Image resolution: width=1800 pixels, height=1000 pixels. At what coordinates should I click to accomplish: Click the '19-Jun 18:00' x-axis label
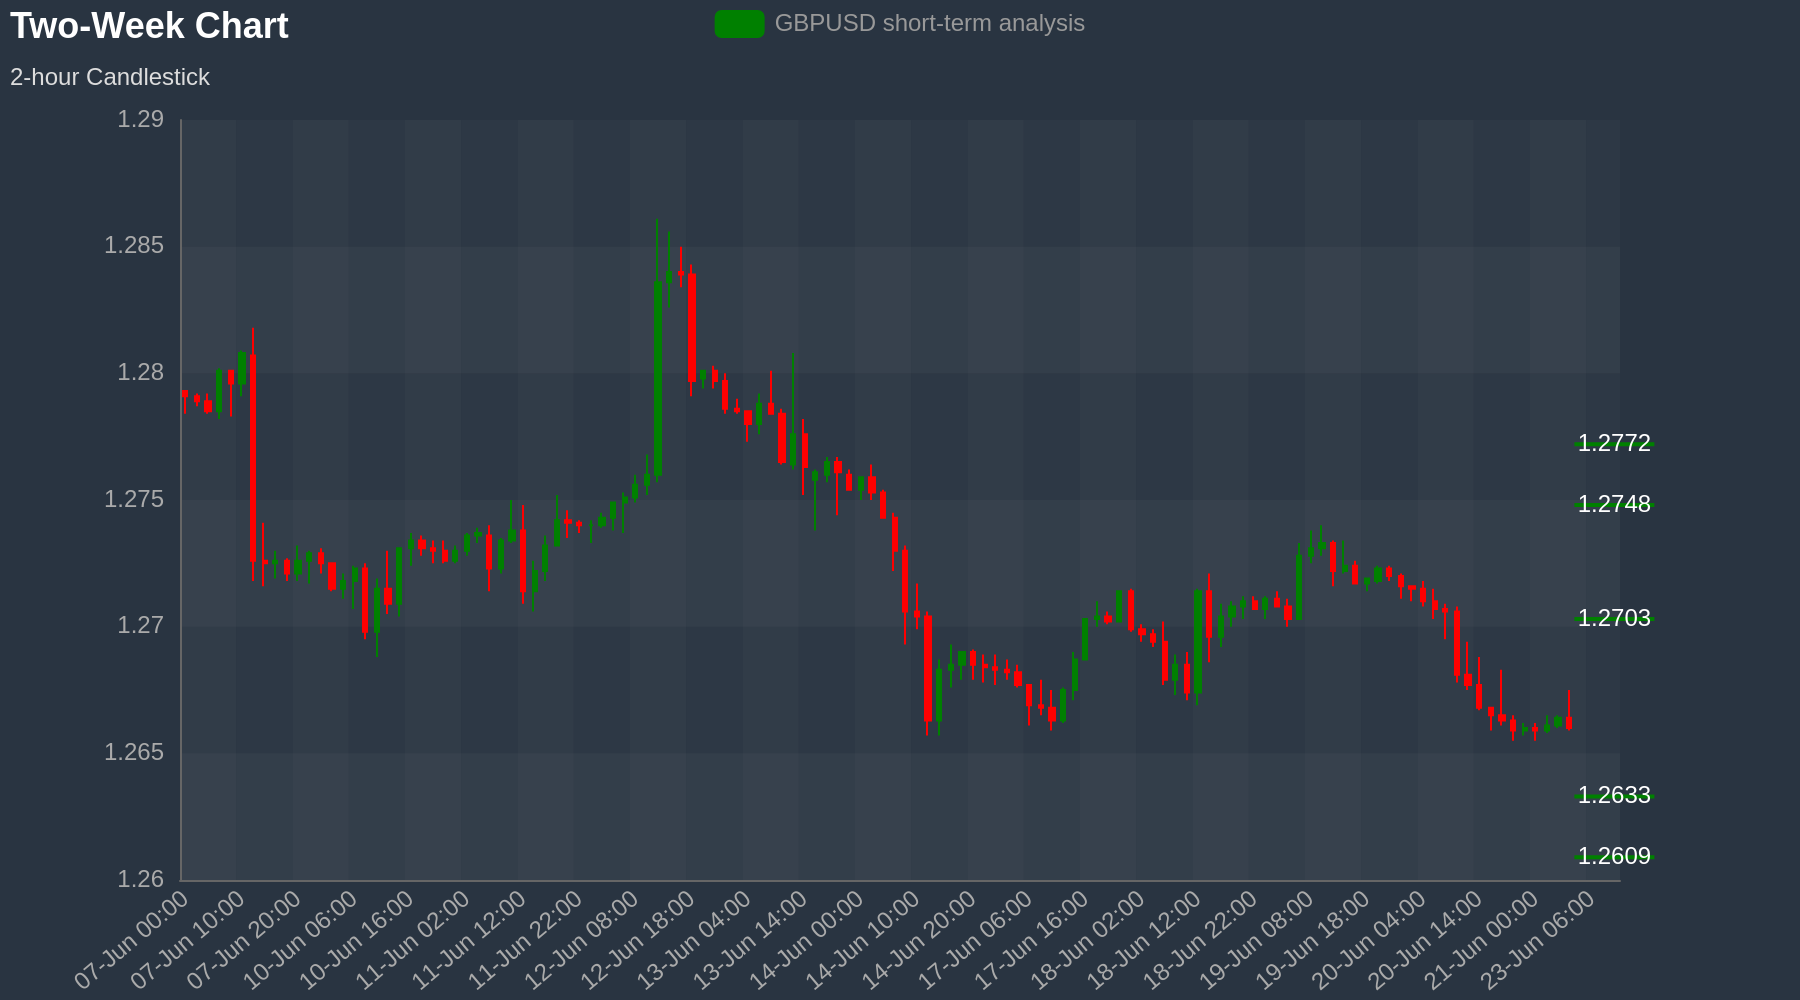tap(1313, 940)
